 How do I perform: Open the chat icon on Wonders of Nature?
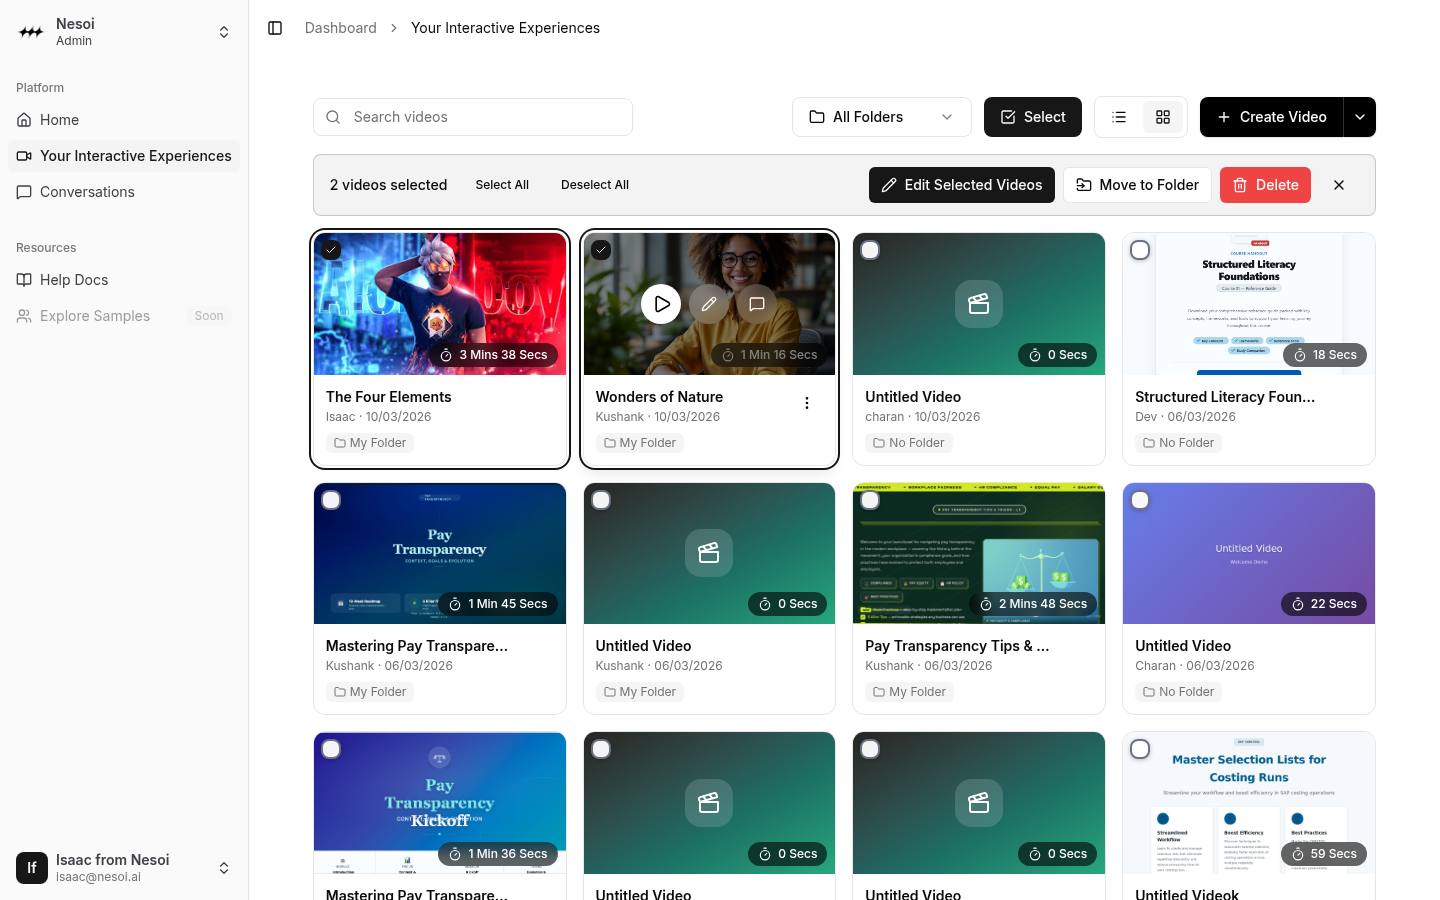coord(757,304)
